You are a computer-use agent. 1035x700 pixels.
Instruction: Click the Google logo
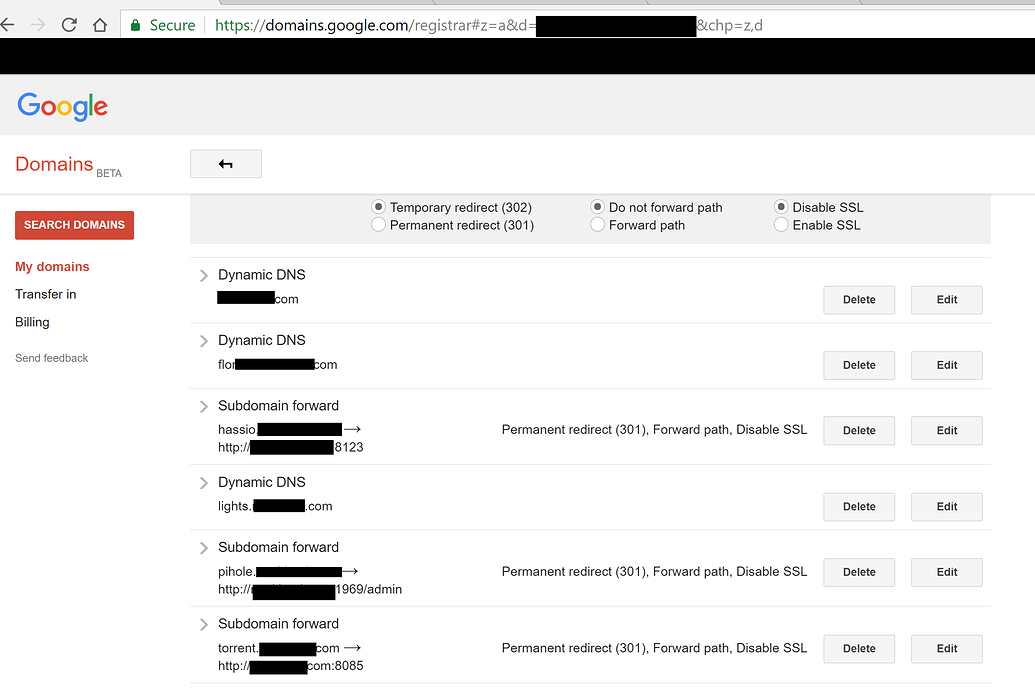tap(63, 106)
